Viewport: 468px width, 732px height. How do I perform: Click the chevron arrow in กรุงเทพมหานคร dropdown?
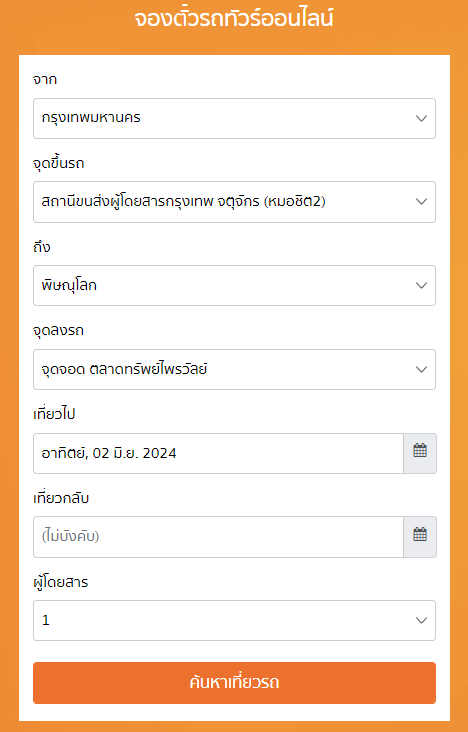pyautogui.click(x=421, y=119)
